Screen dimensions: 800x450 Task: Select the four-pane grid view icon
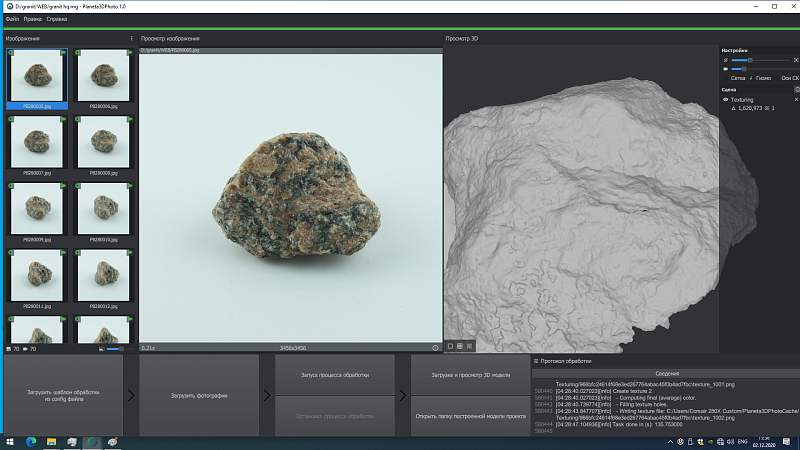click(460, 346)
